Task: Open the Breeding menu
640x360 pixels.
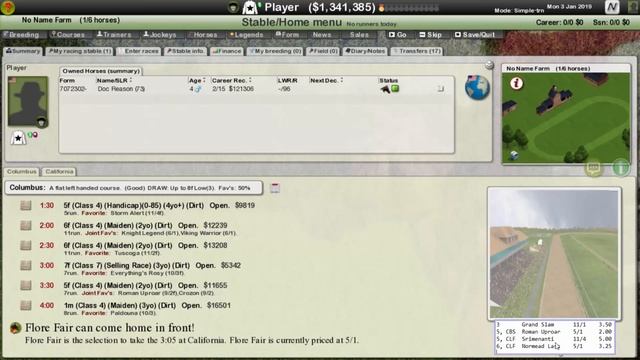Action: click(x=21, y=35)
